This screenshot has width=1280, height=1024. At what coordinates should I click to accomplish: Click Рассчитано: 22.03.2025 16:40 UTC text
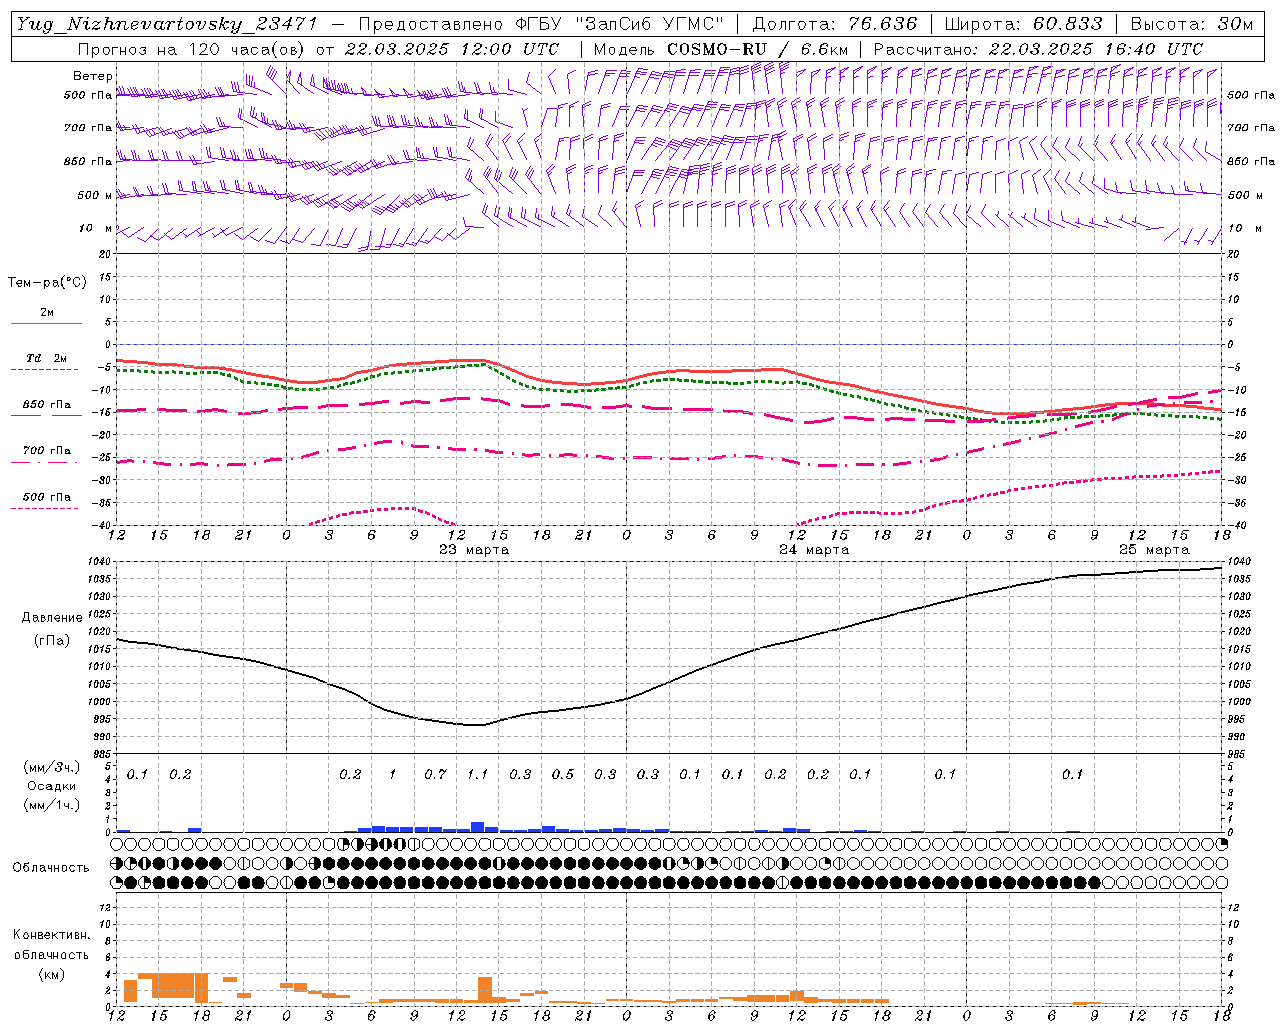(x=1038, y=49)
